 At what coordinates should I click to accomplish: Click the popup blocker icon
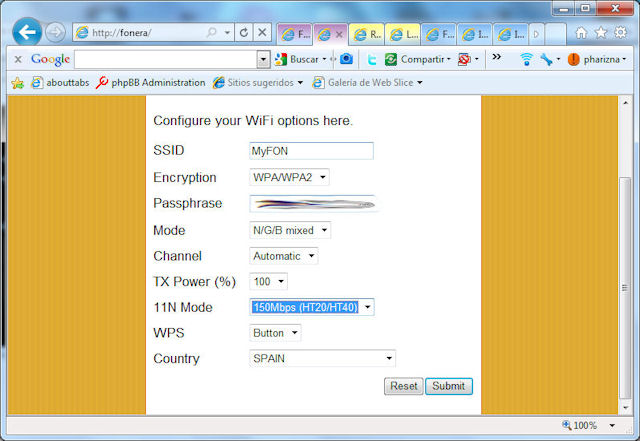click(464, 60)
